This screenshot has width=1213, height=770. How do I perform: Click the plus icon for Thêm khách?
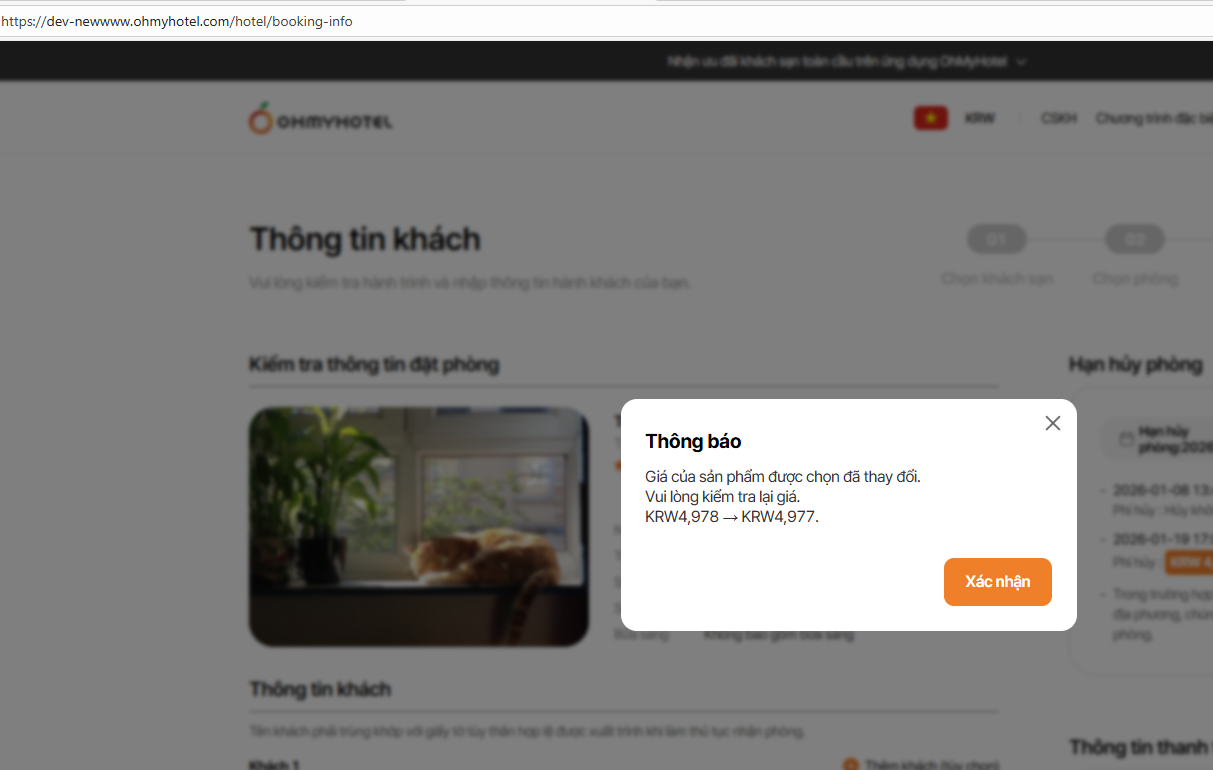point(850,765)
